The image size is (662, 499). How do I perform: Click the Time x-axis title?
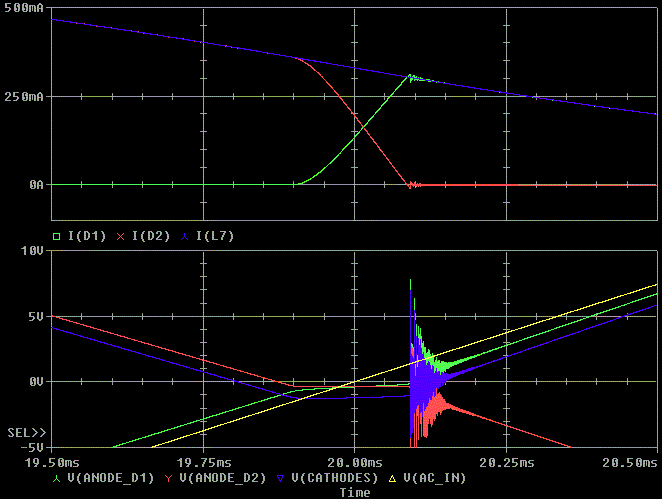click(355, 492)
